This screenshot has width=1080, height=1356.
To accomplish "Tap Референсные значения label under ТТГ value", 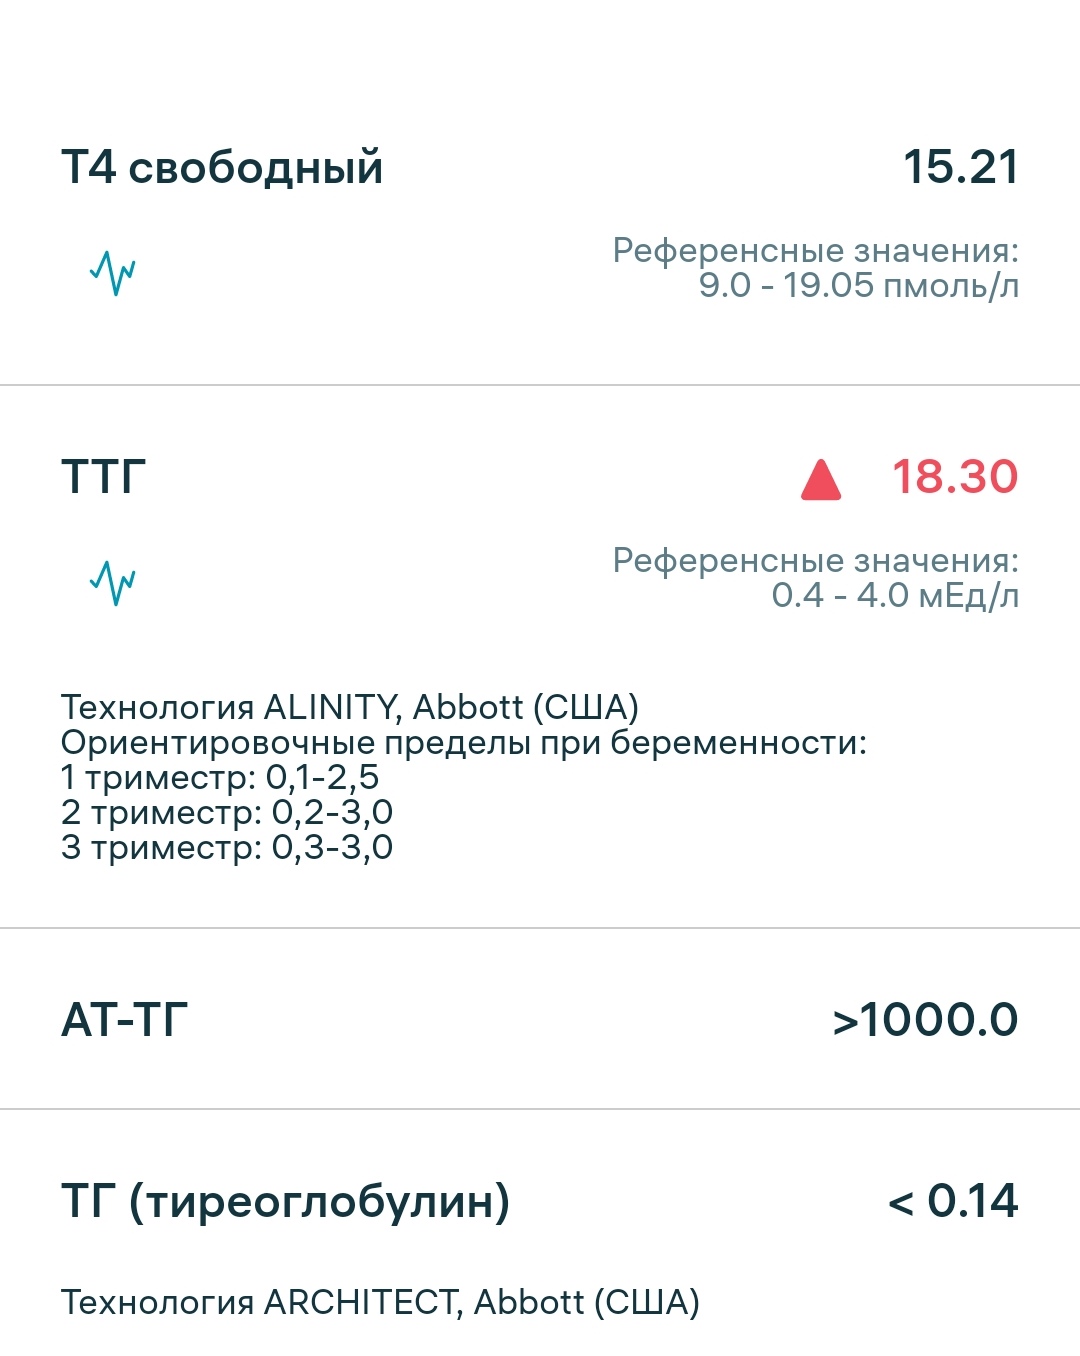I will click(x=816, y=560).
